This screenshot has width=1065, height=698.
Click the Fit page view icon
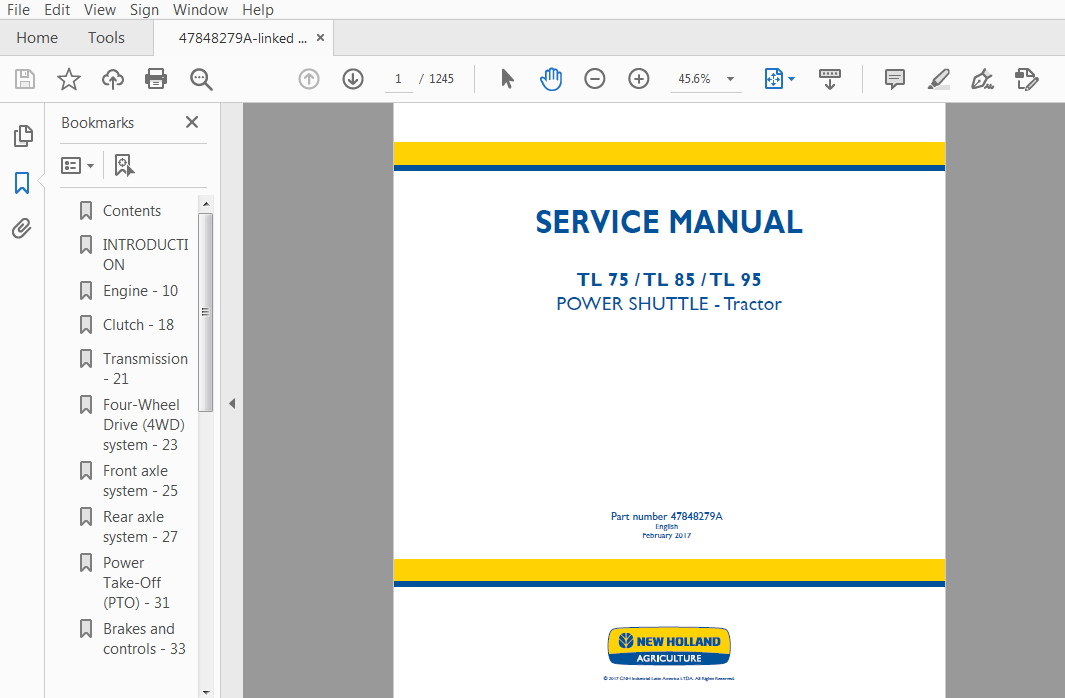coord(774,79)
